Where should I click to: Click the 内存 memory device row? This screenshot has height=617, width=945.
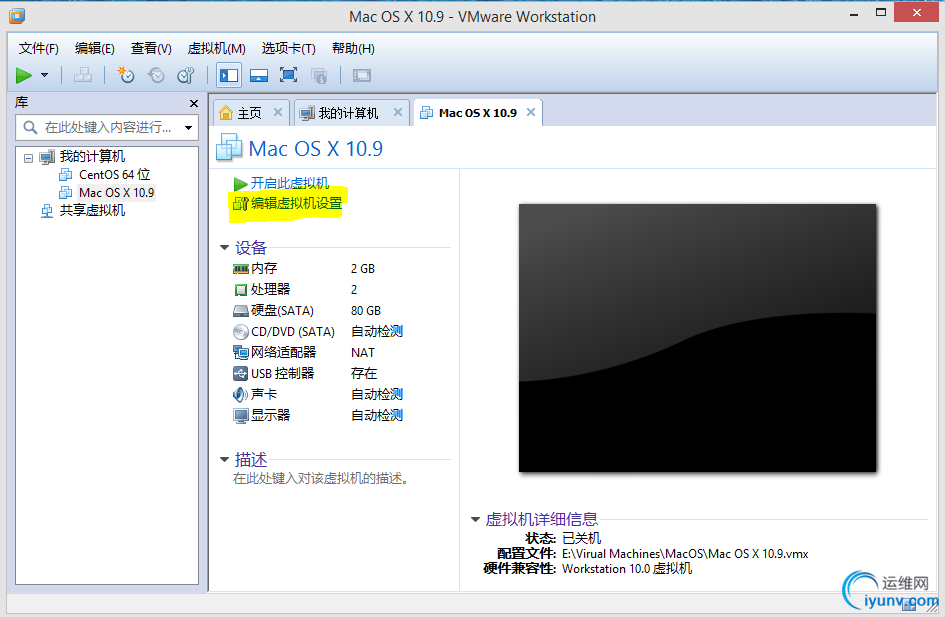pyautogui.click(x=318, y=269)
